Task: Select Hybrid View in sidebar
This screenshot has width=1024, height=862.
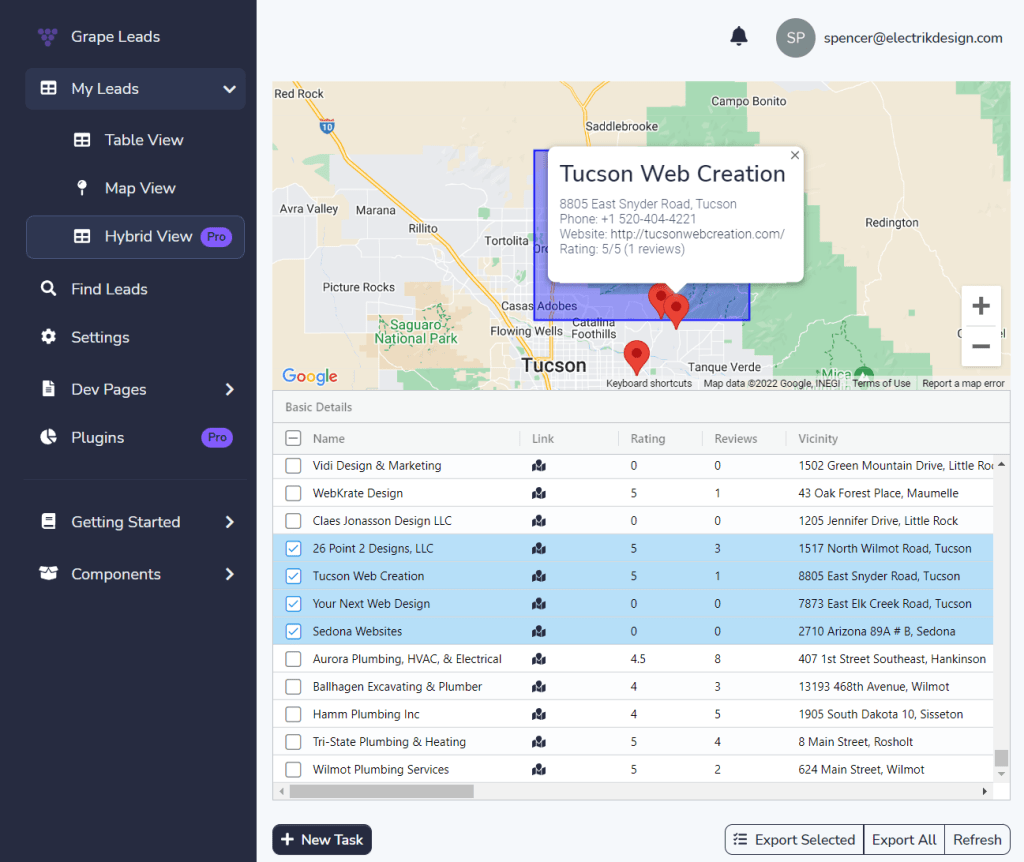Action: click(x=135, y=236)
